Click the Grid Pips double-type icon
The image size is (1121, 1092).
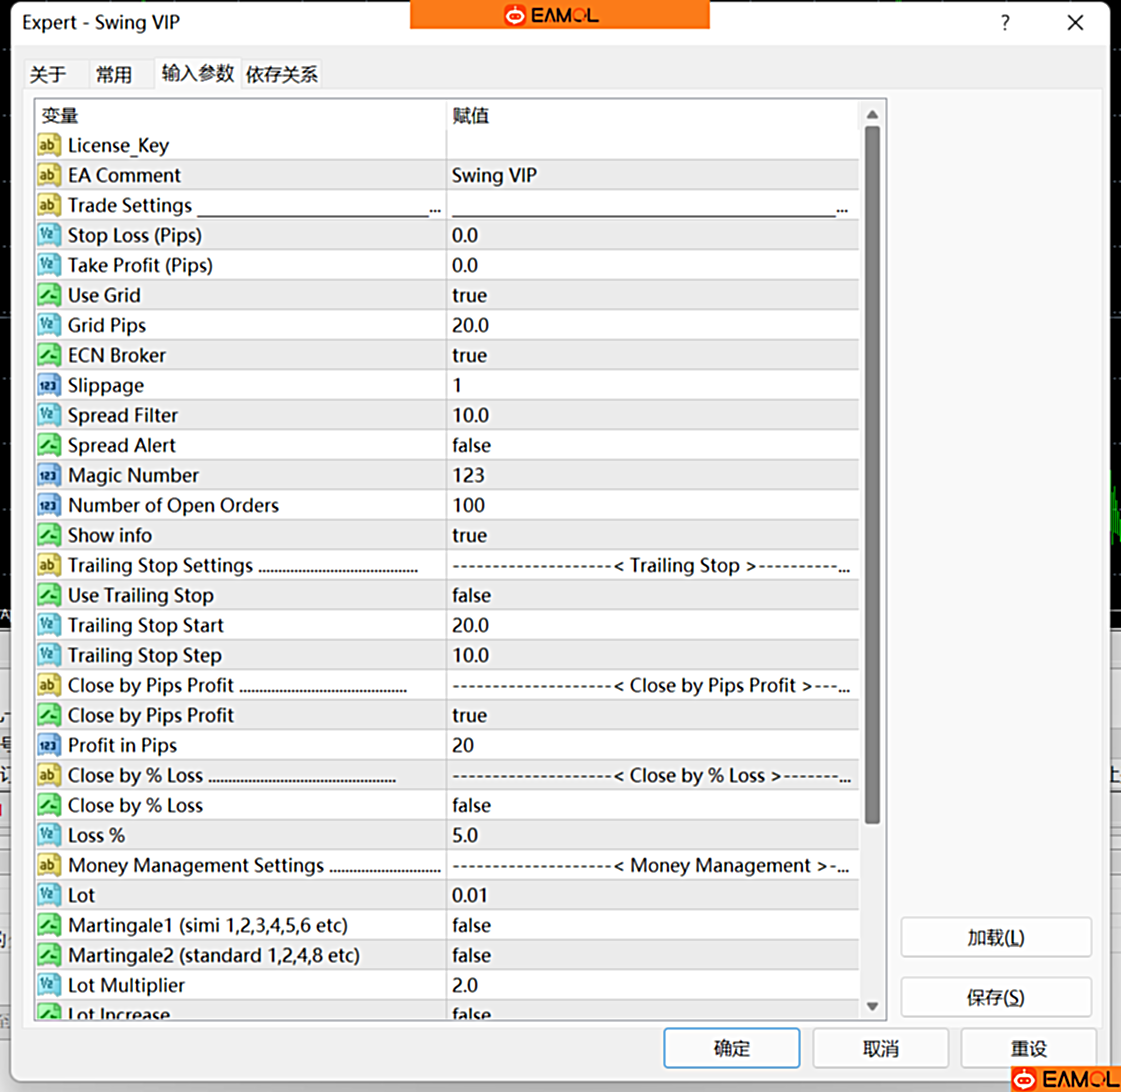point(49,325)
